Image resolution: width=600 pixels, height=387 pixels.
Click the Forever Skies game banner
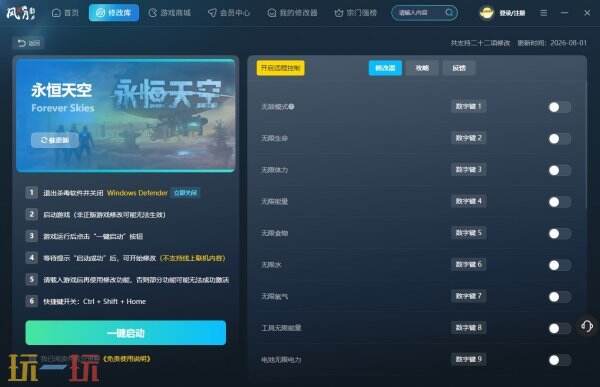point(126,115)
